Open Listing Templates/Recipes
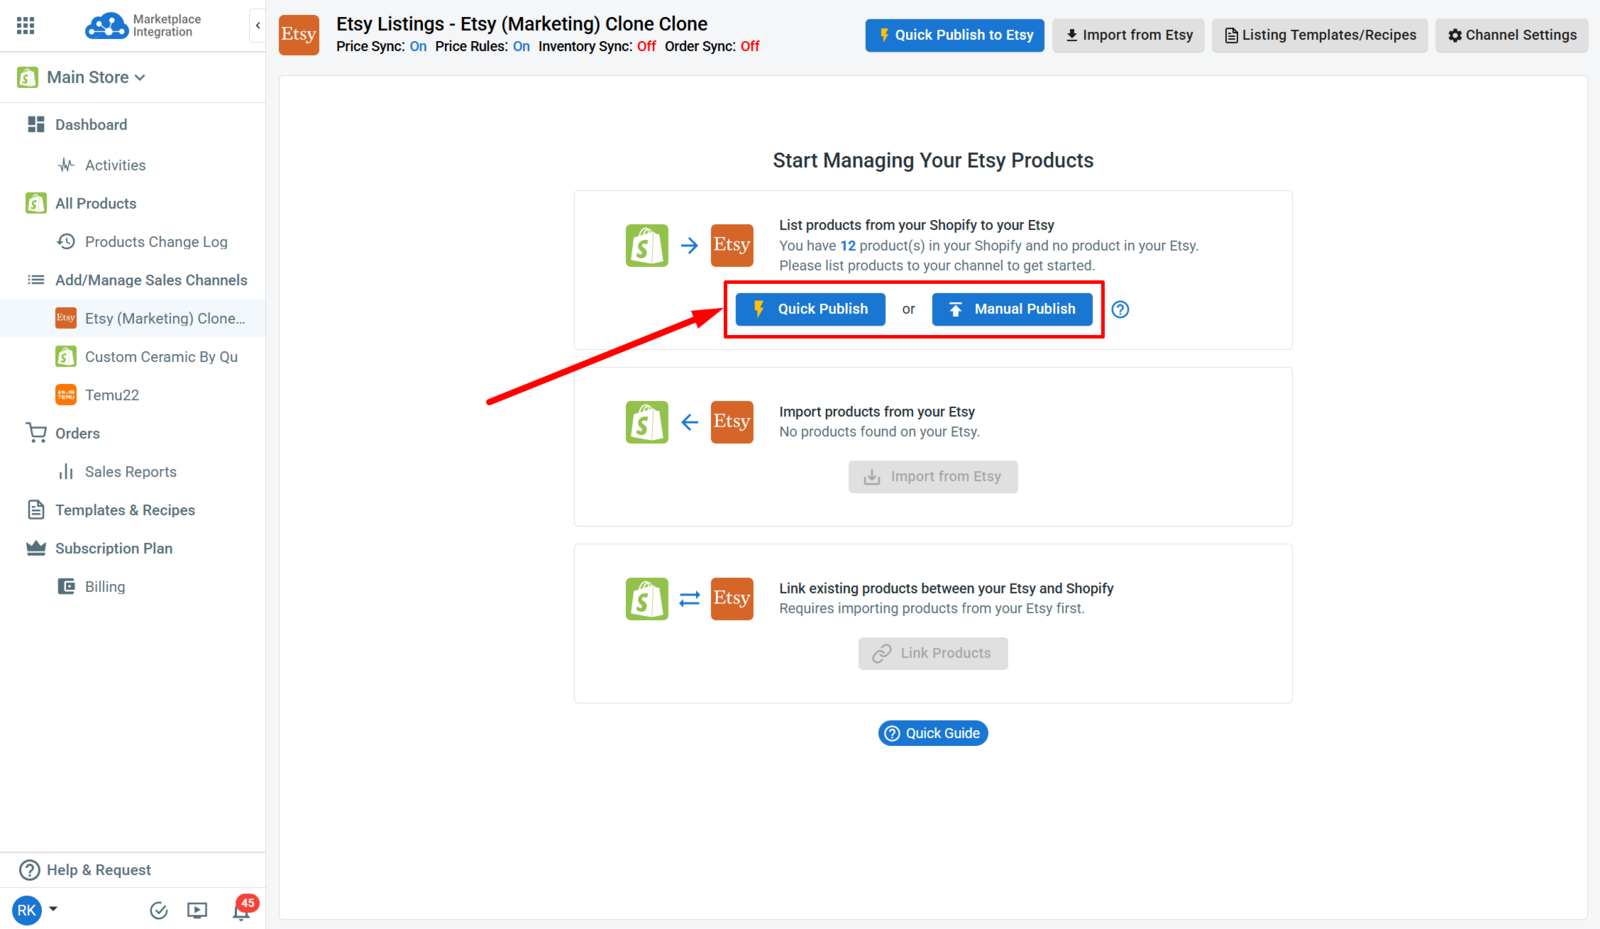 [1320, 35]
